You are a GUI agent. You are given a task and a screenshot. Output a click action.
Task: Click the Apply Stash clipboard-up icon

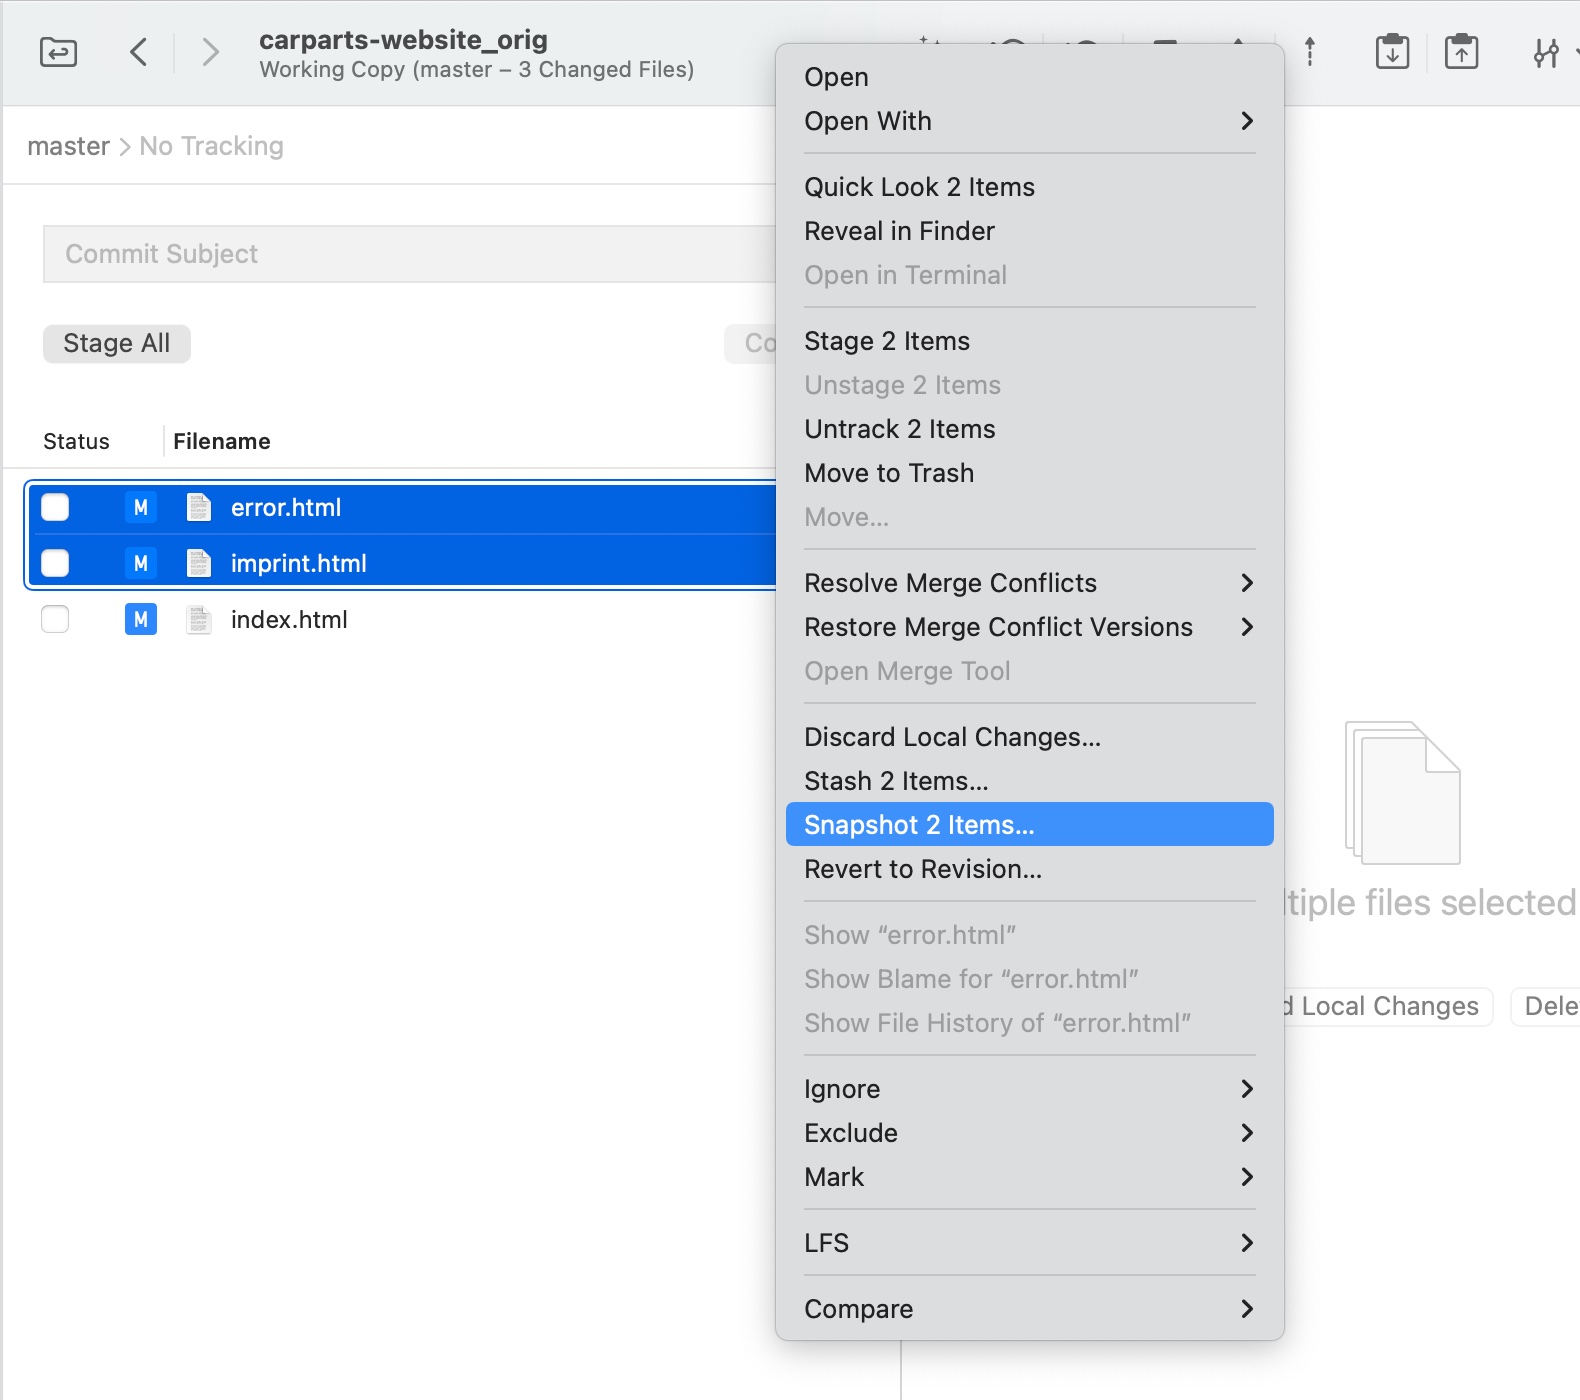1461,52
